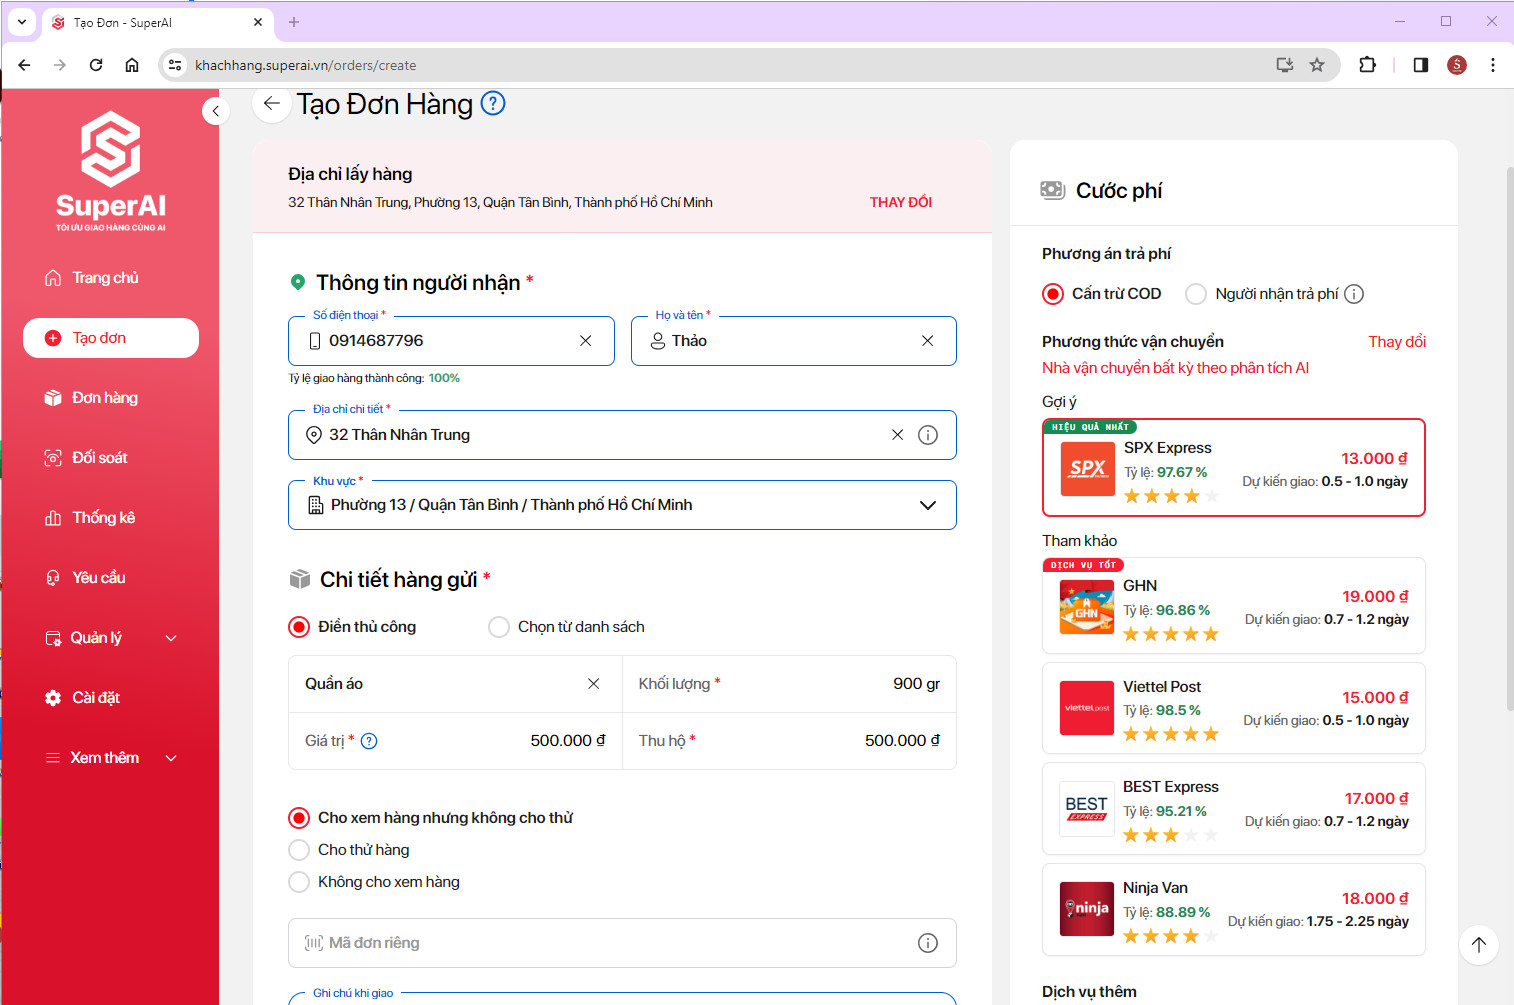Open the Chrome three-dot menu
Image resolution: width=1514 pixels, height=1005 pixels.
coord(1493,65)
